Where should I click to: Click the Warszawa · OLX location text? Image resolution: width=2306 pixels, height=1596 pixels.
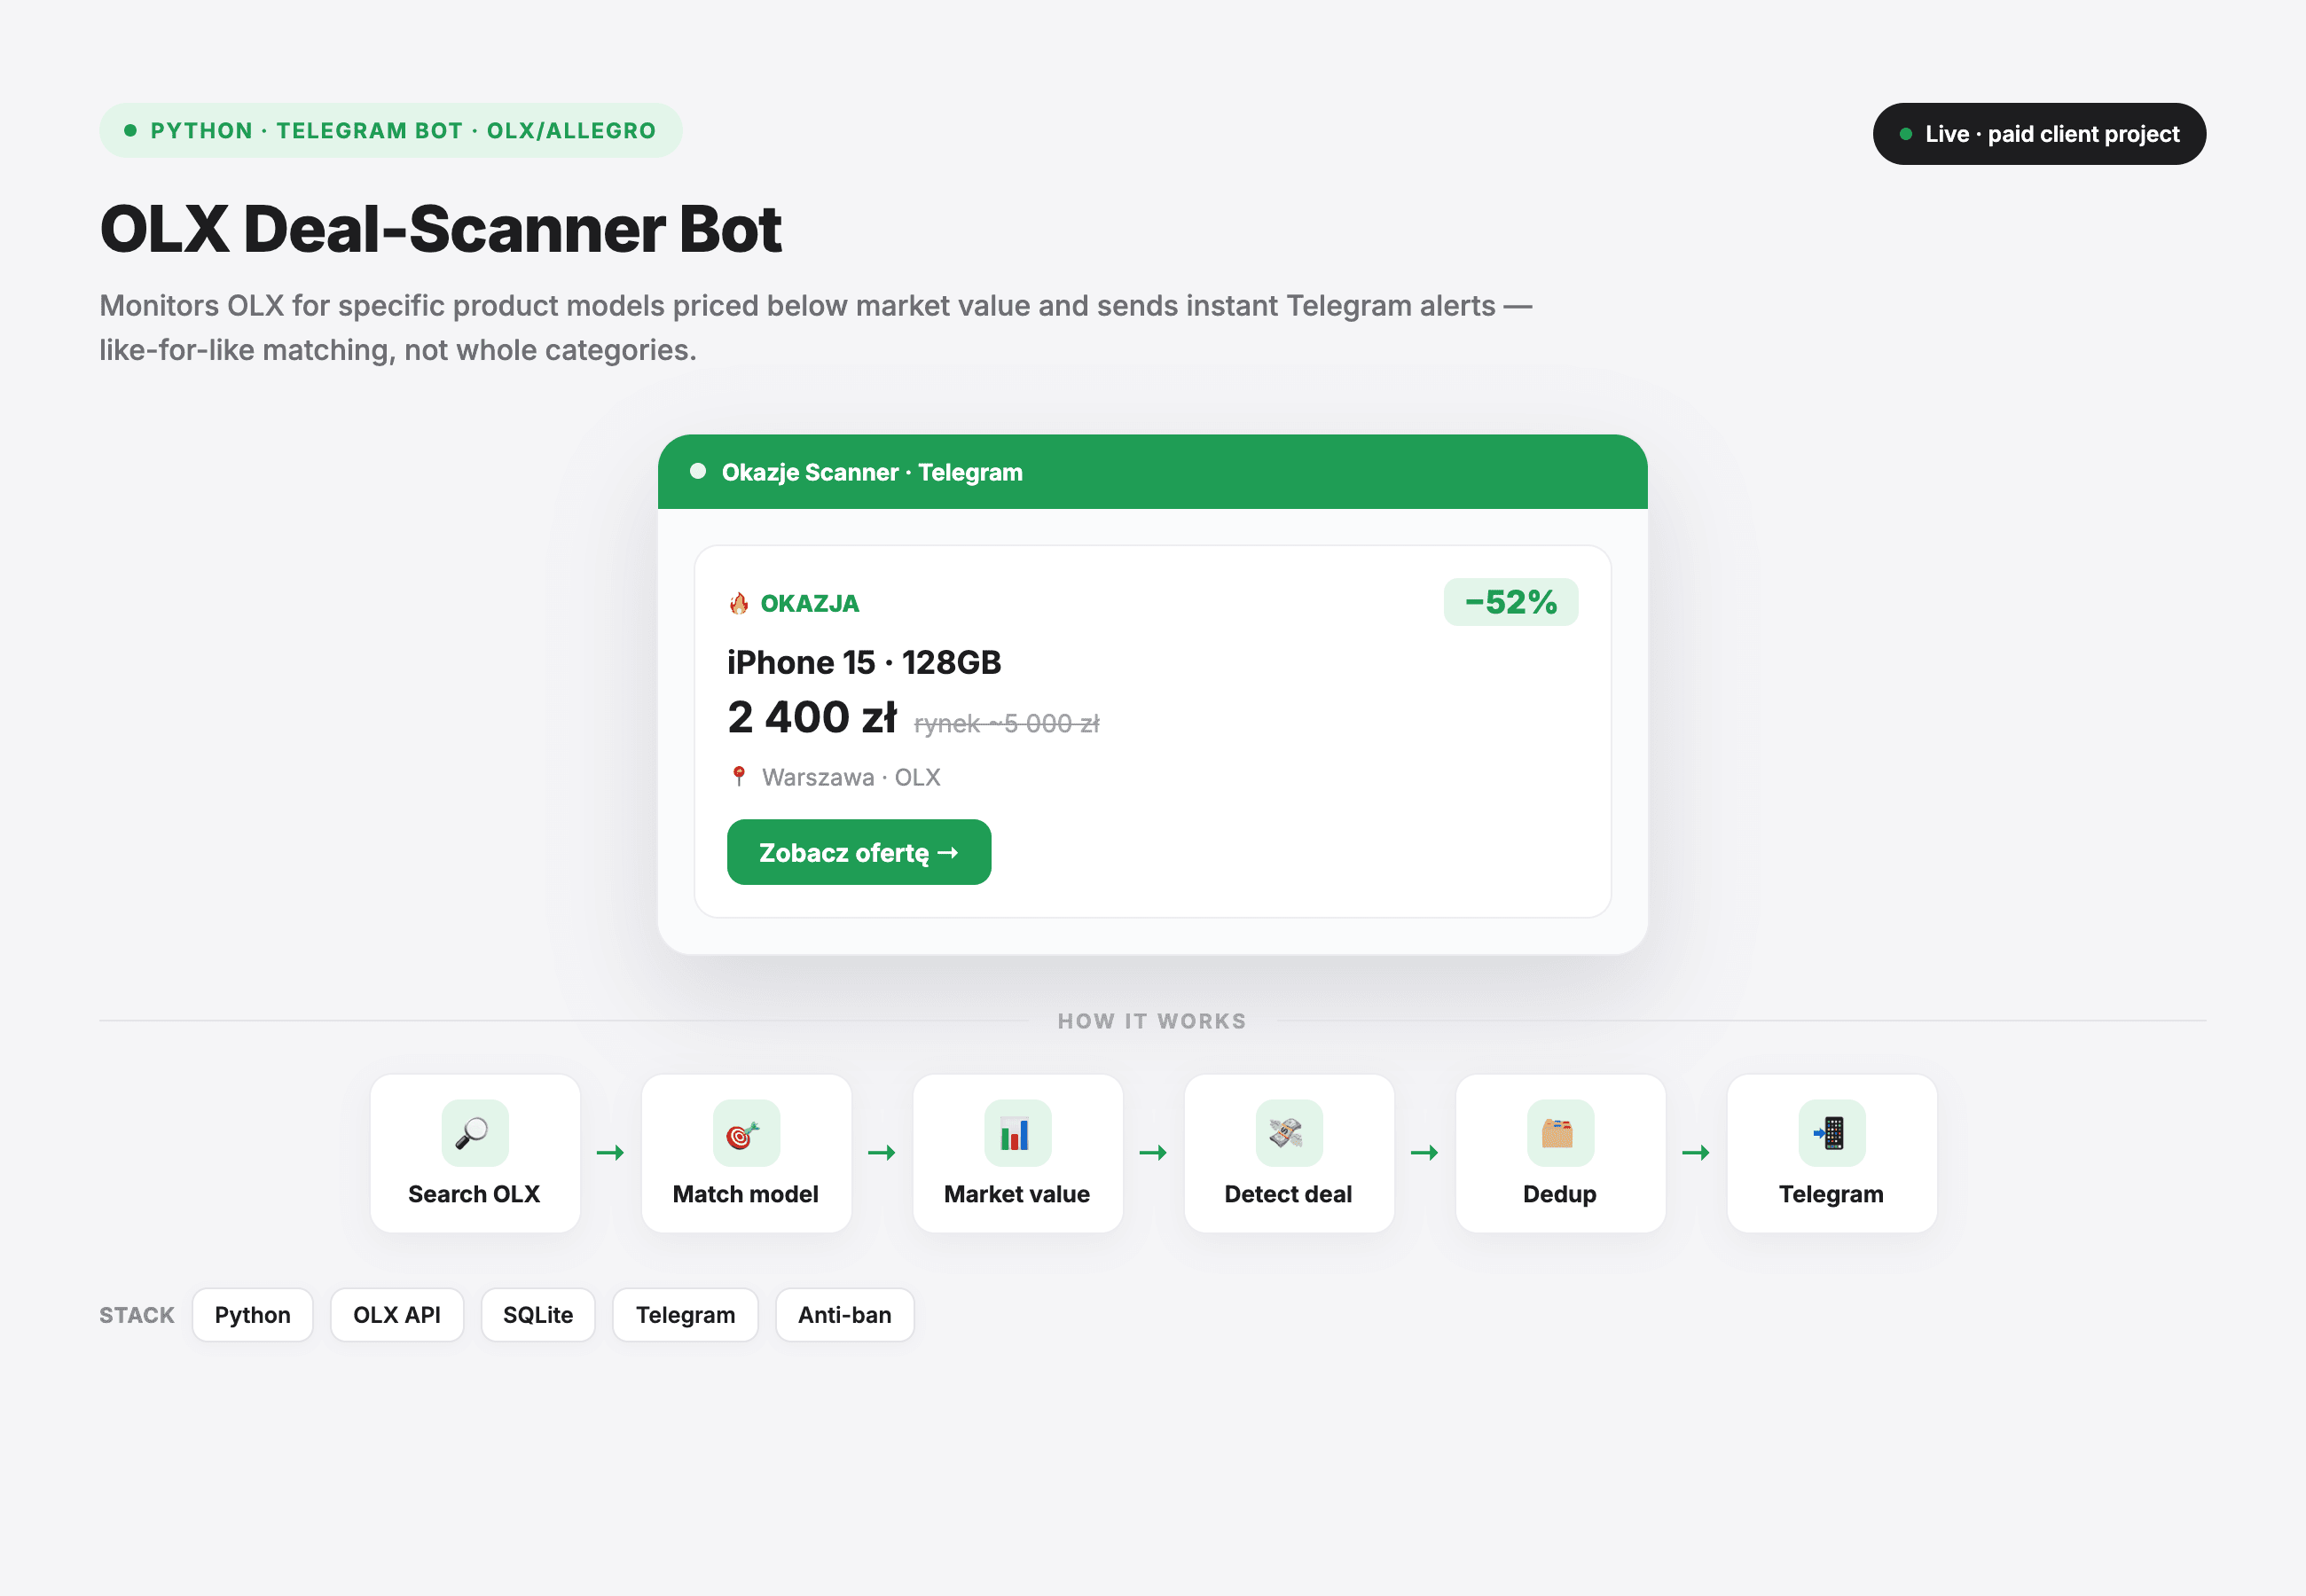[851, 777]
